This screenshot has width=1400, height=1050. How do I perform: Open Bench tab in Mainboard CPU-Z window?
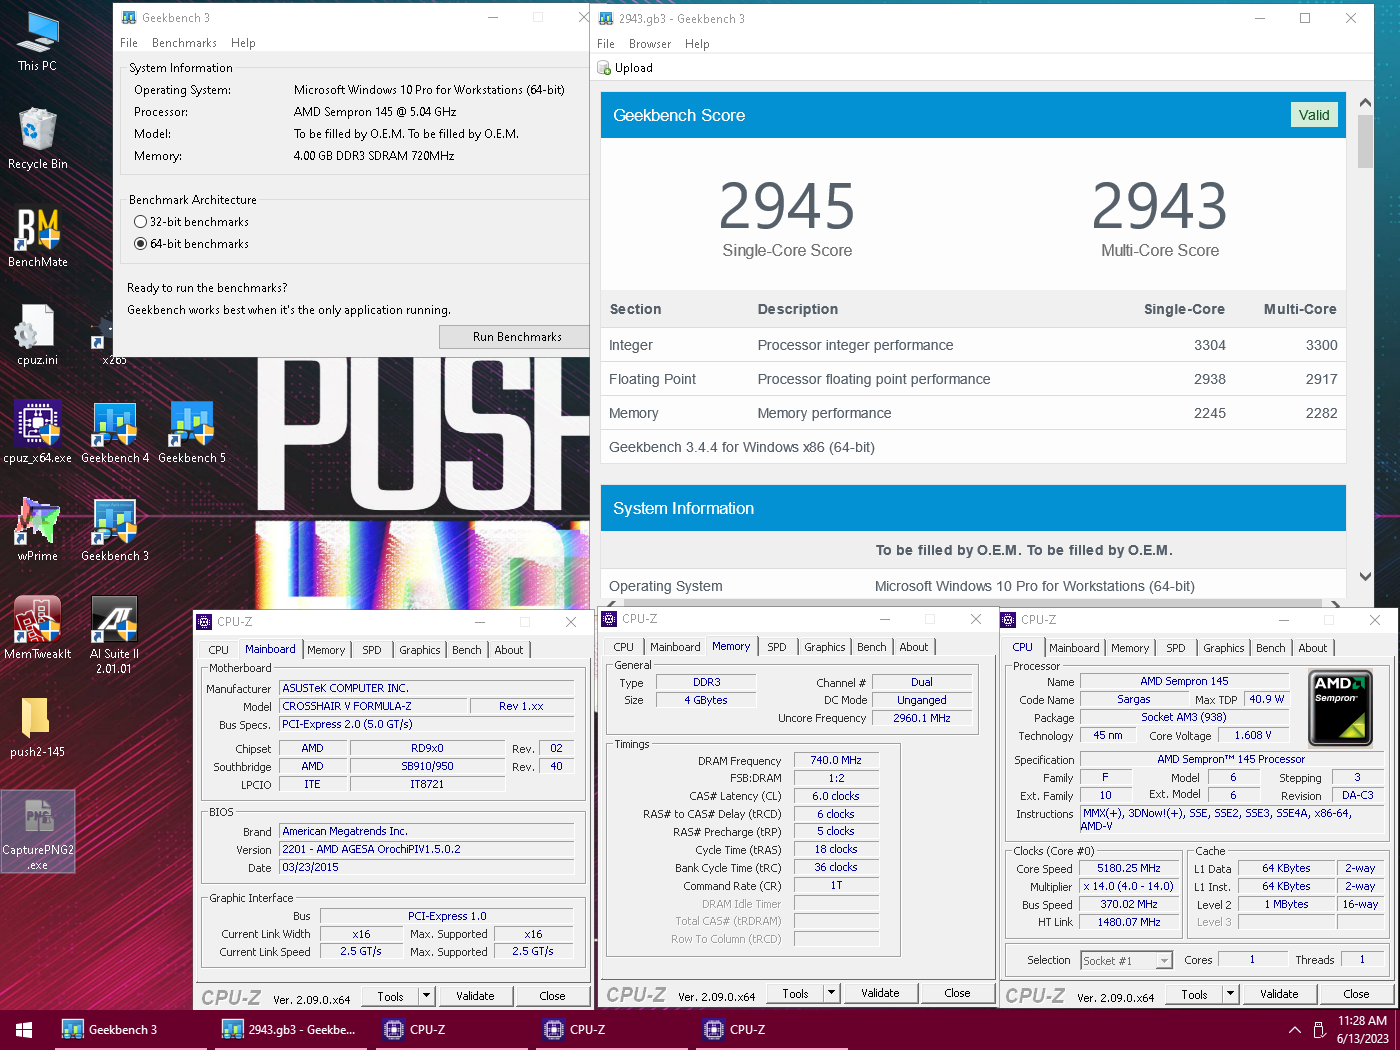click(467, 650)
